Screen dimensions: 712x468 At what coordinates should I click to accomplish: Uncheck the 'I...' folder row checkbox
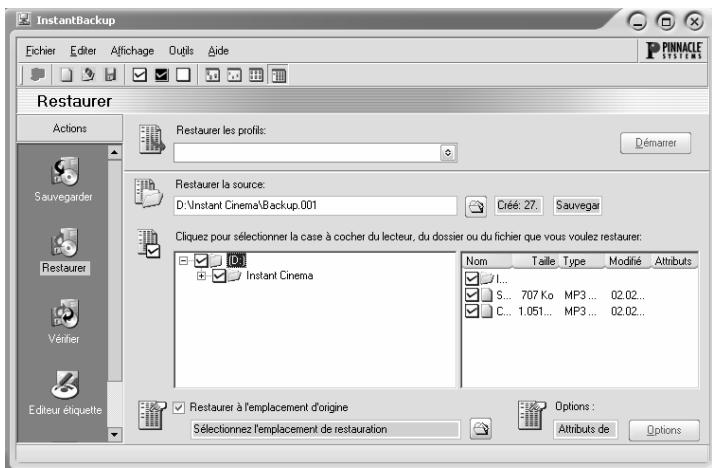tap(472, 278)
